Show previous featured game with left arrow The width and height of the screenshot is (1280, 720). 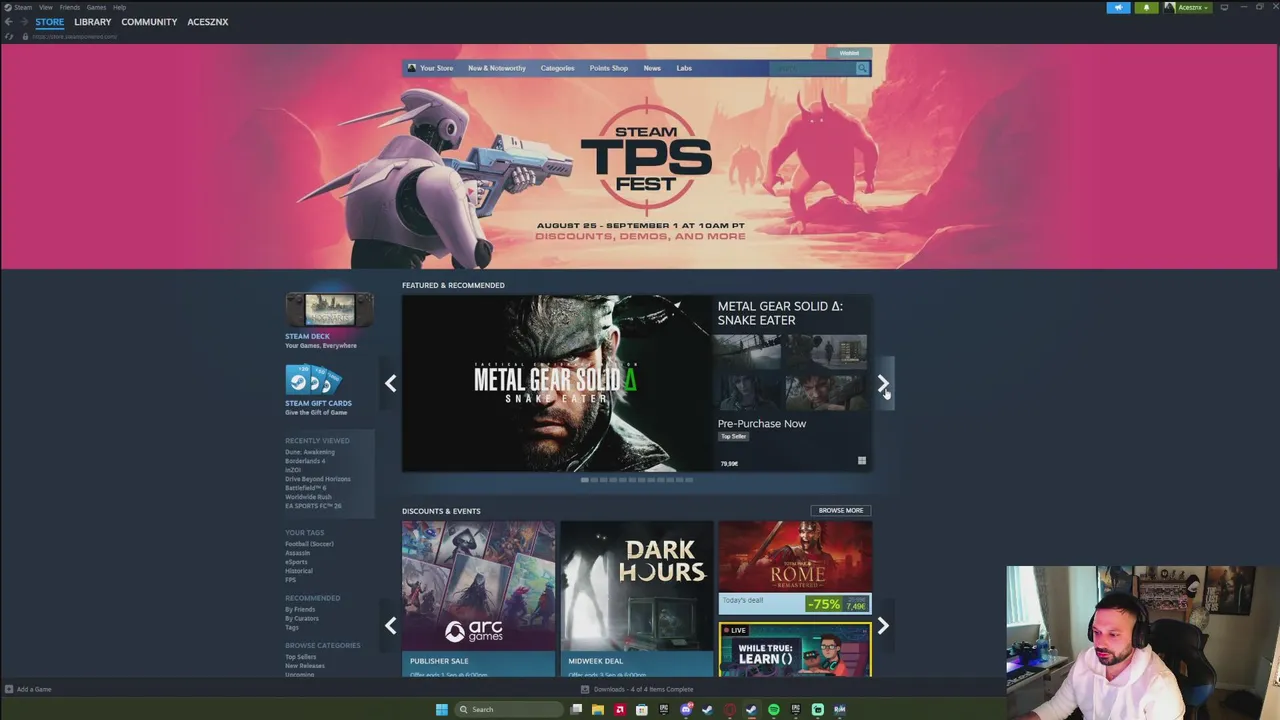[x=391, y=383]
